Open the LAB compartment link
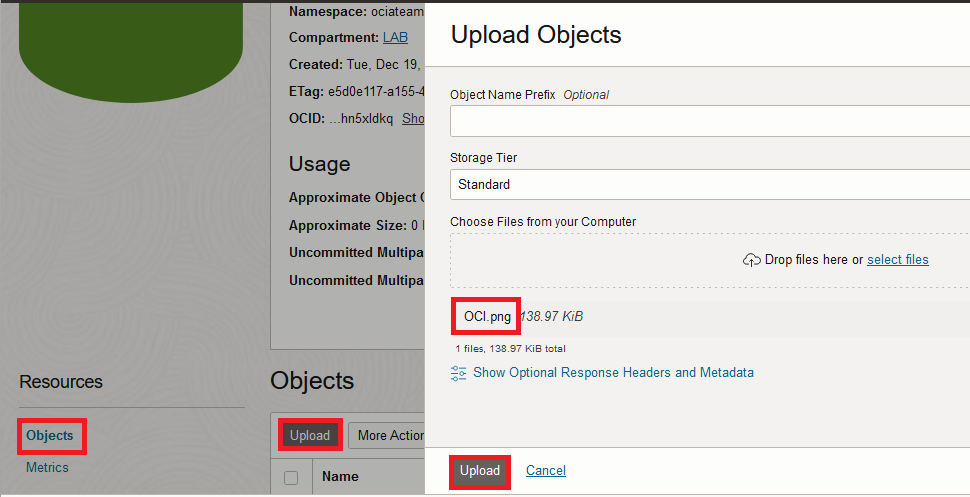This screenshot has height=497, width=970. [x=395, y=37]
